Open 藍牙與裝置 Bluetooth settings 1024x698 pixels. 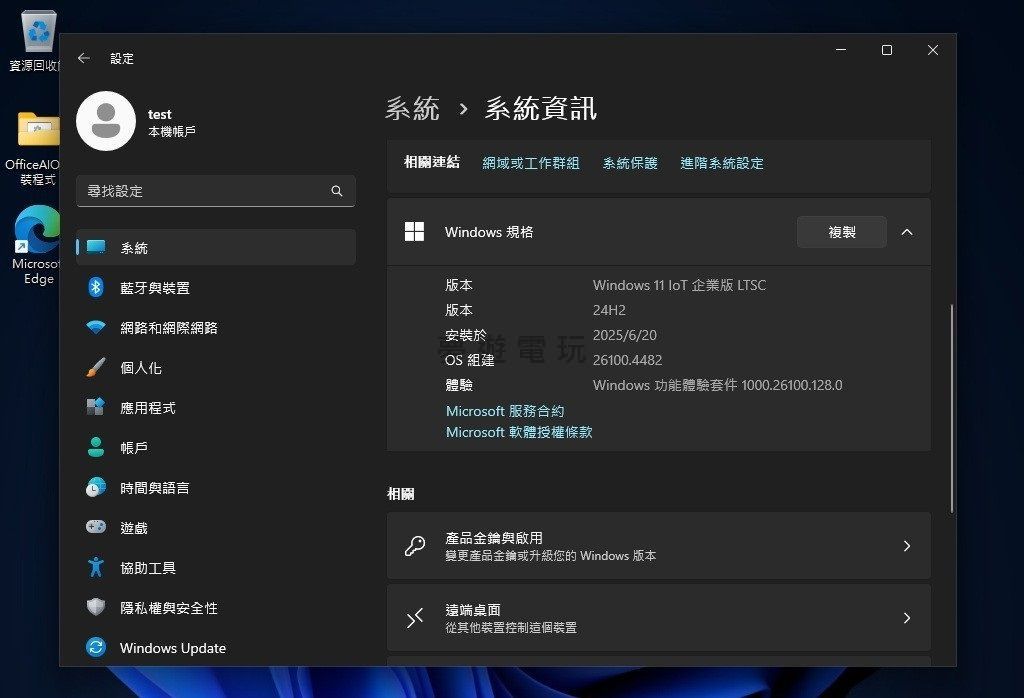pyautogui.click(x=154, y=288)
